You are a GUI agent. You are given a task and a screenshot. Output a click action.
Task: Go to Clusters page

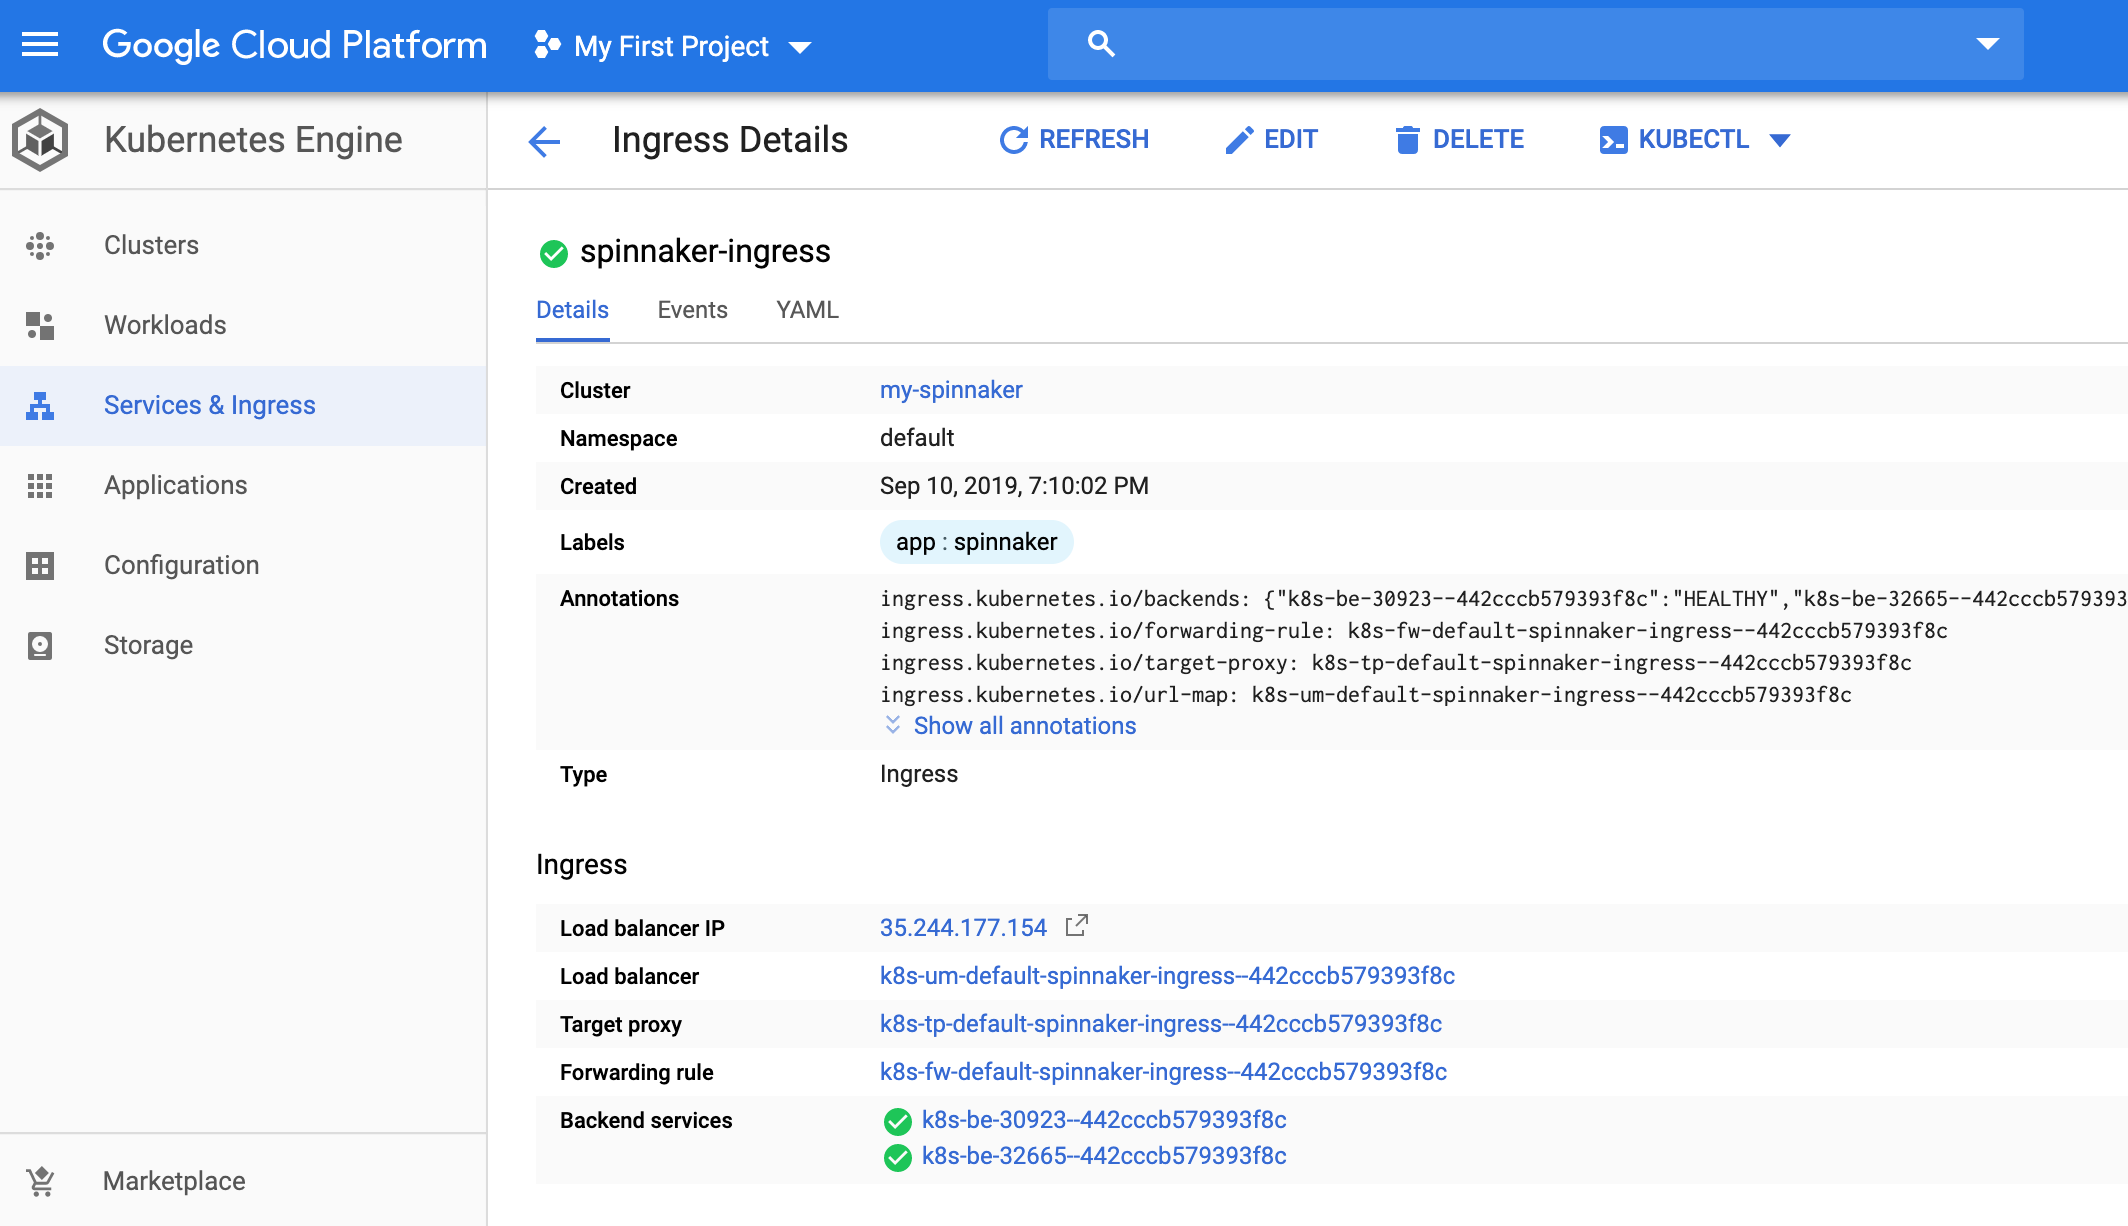tap(151, 246)
